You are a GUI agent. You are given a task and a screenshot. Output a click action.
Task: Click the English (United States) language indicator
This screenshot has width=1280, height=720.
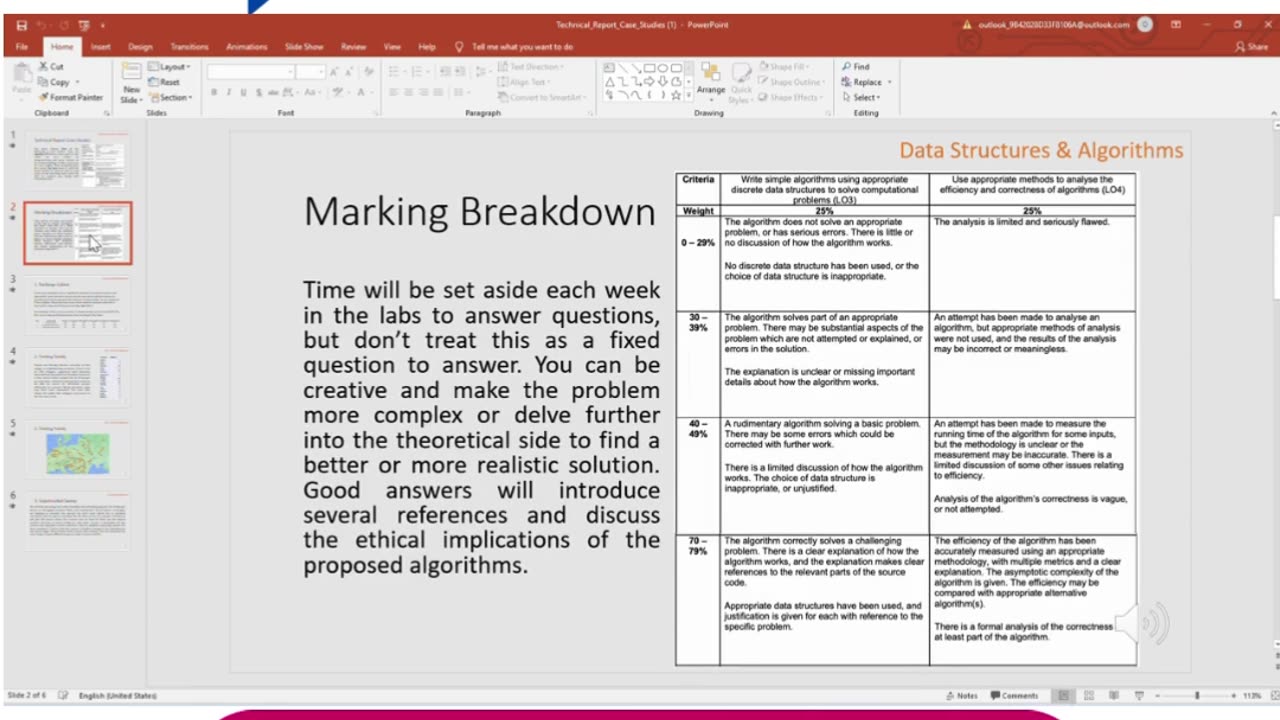pos(118,695)
